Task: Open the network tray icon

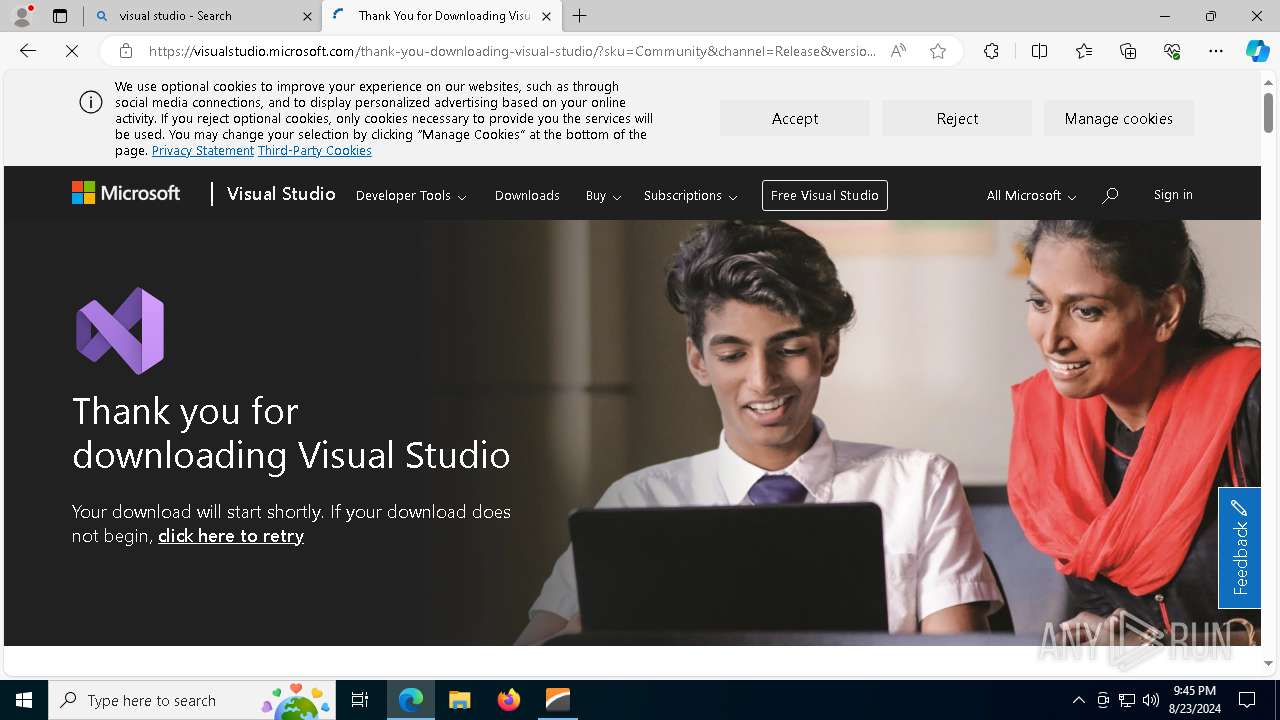Action: [x=1127, y=700]
